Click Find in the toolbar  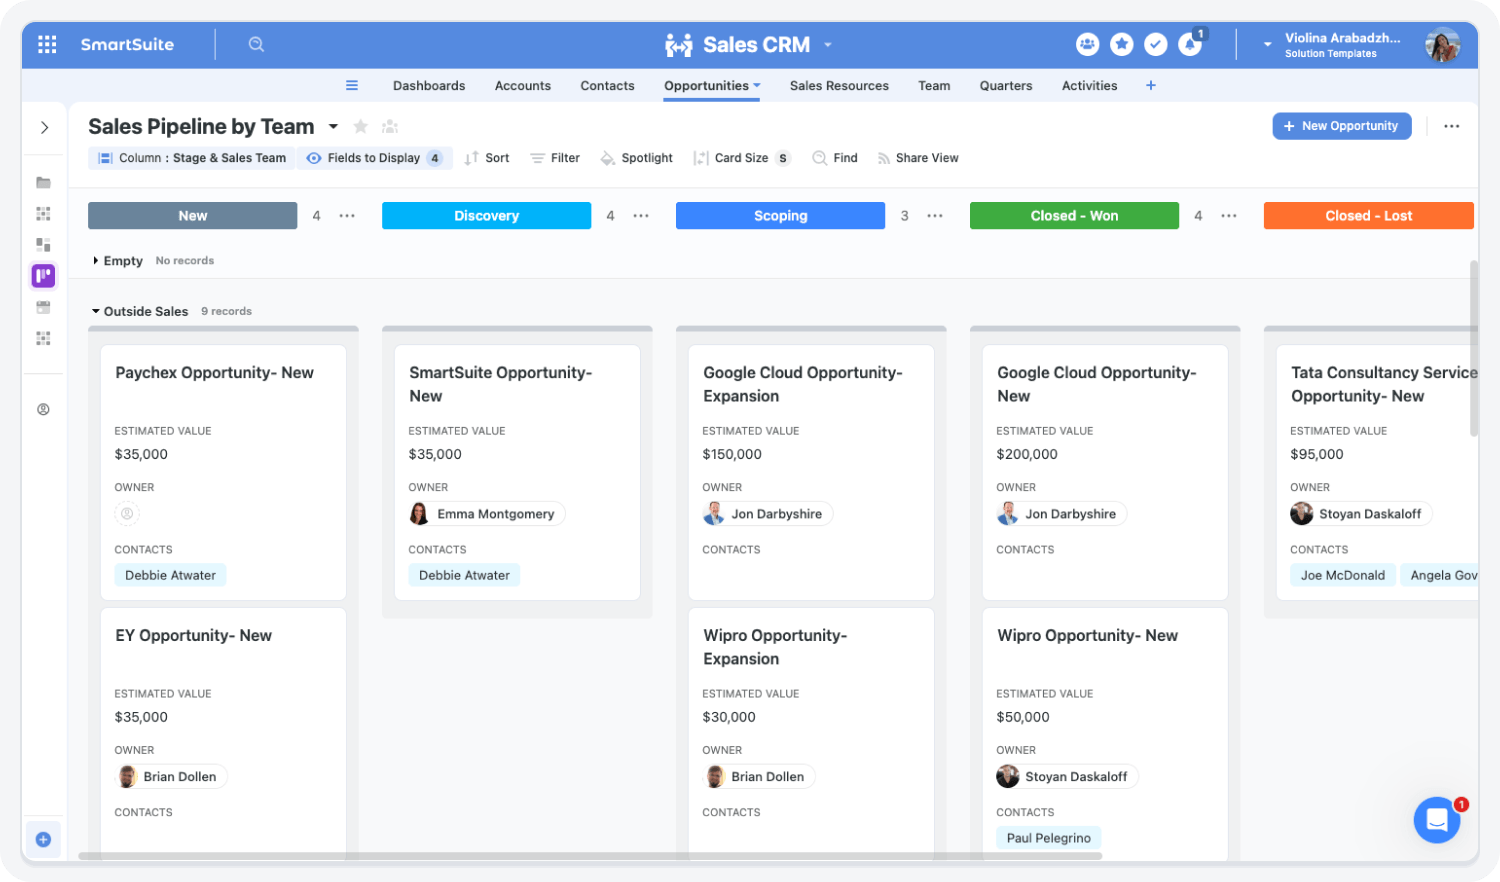[x=835, y=158]
